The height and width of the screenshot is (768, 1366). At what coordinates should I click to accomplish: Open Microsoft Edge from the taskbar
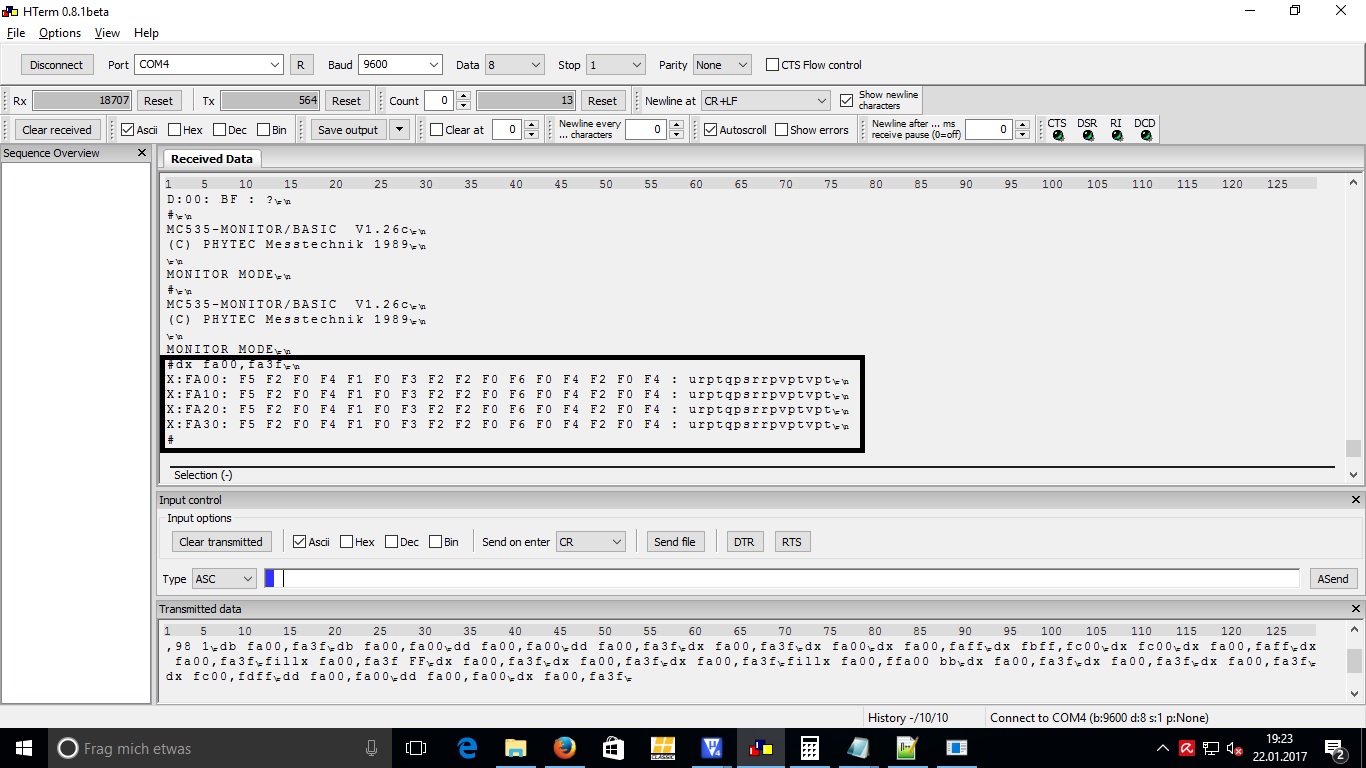click(x=467, y=748)
